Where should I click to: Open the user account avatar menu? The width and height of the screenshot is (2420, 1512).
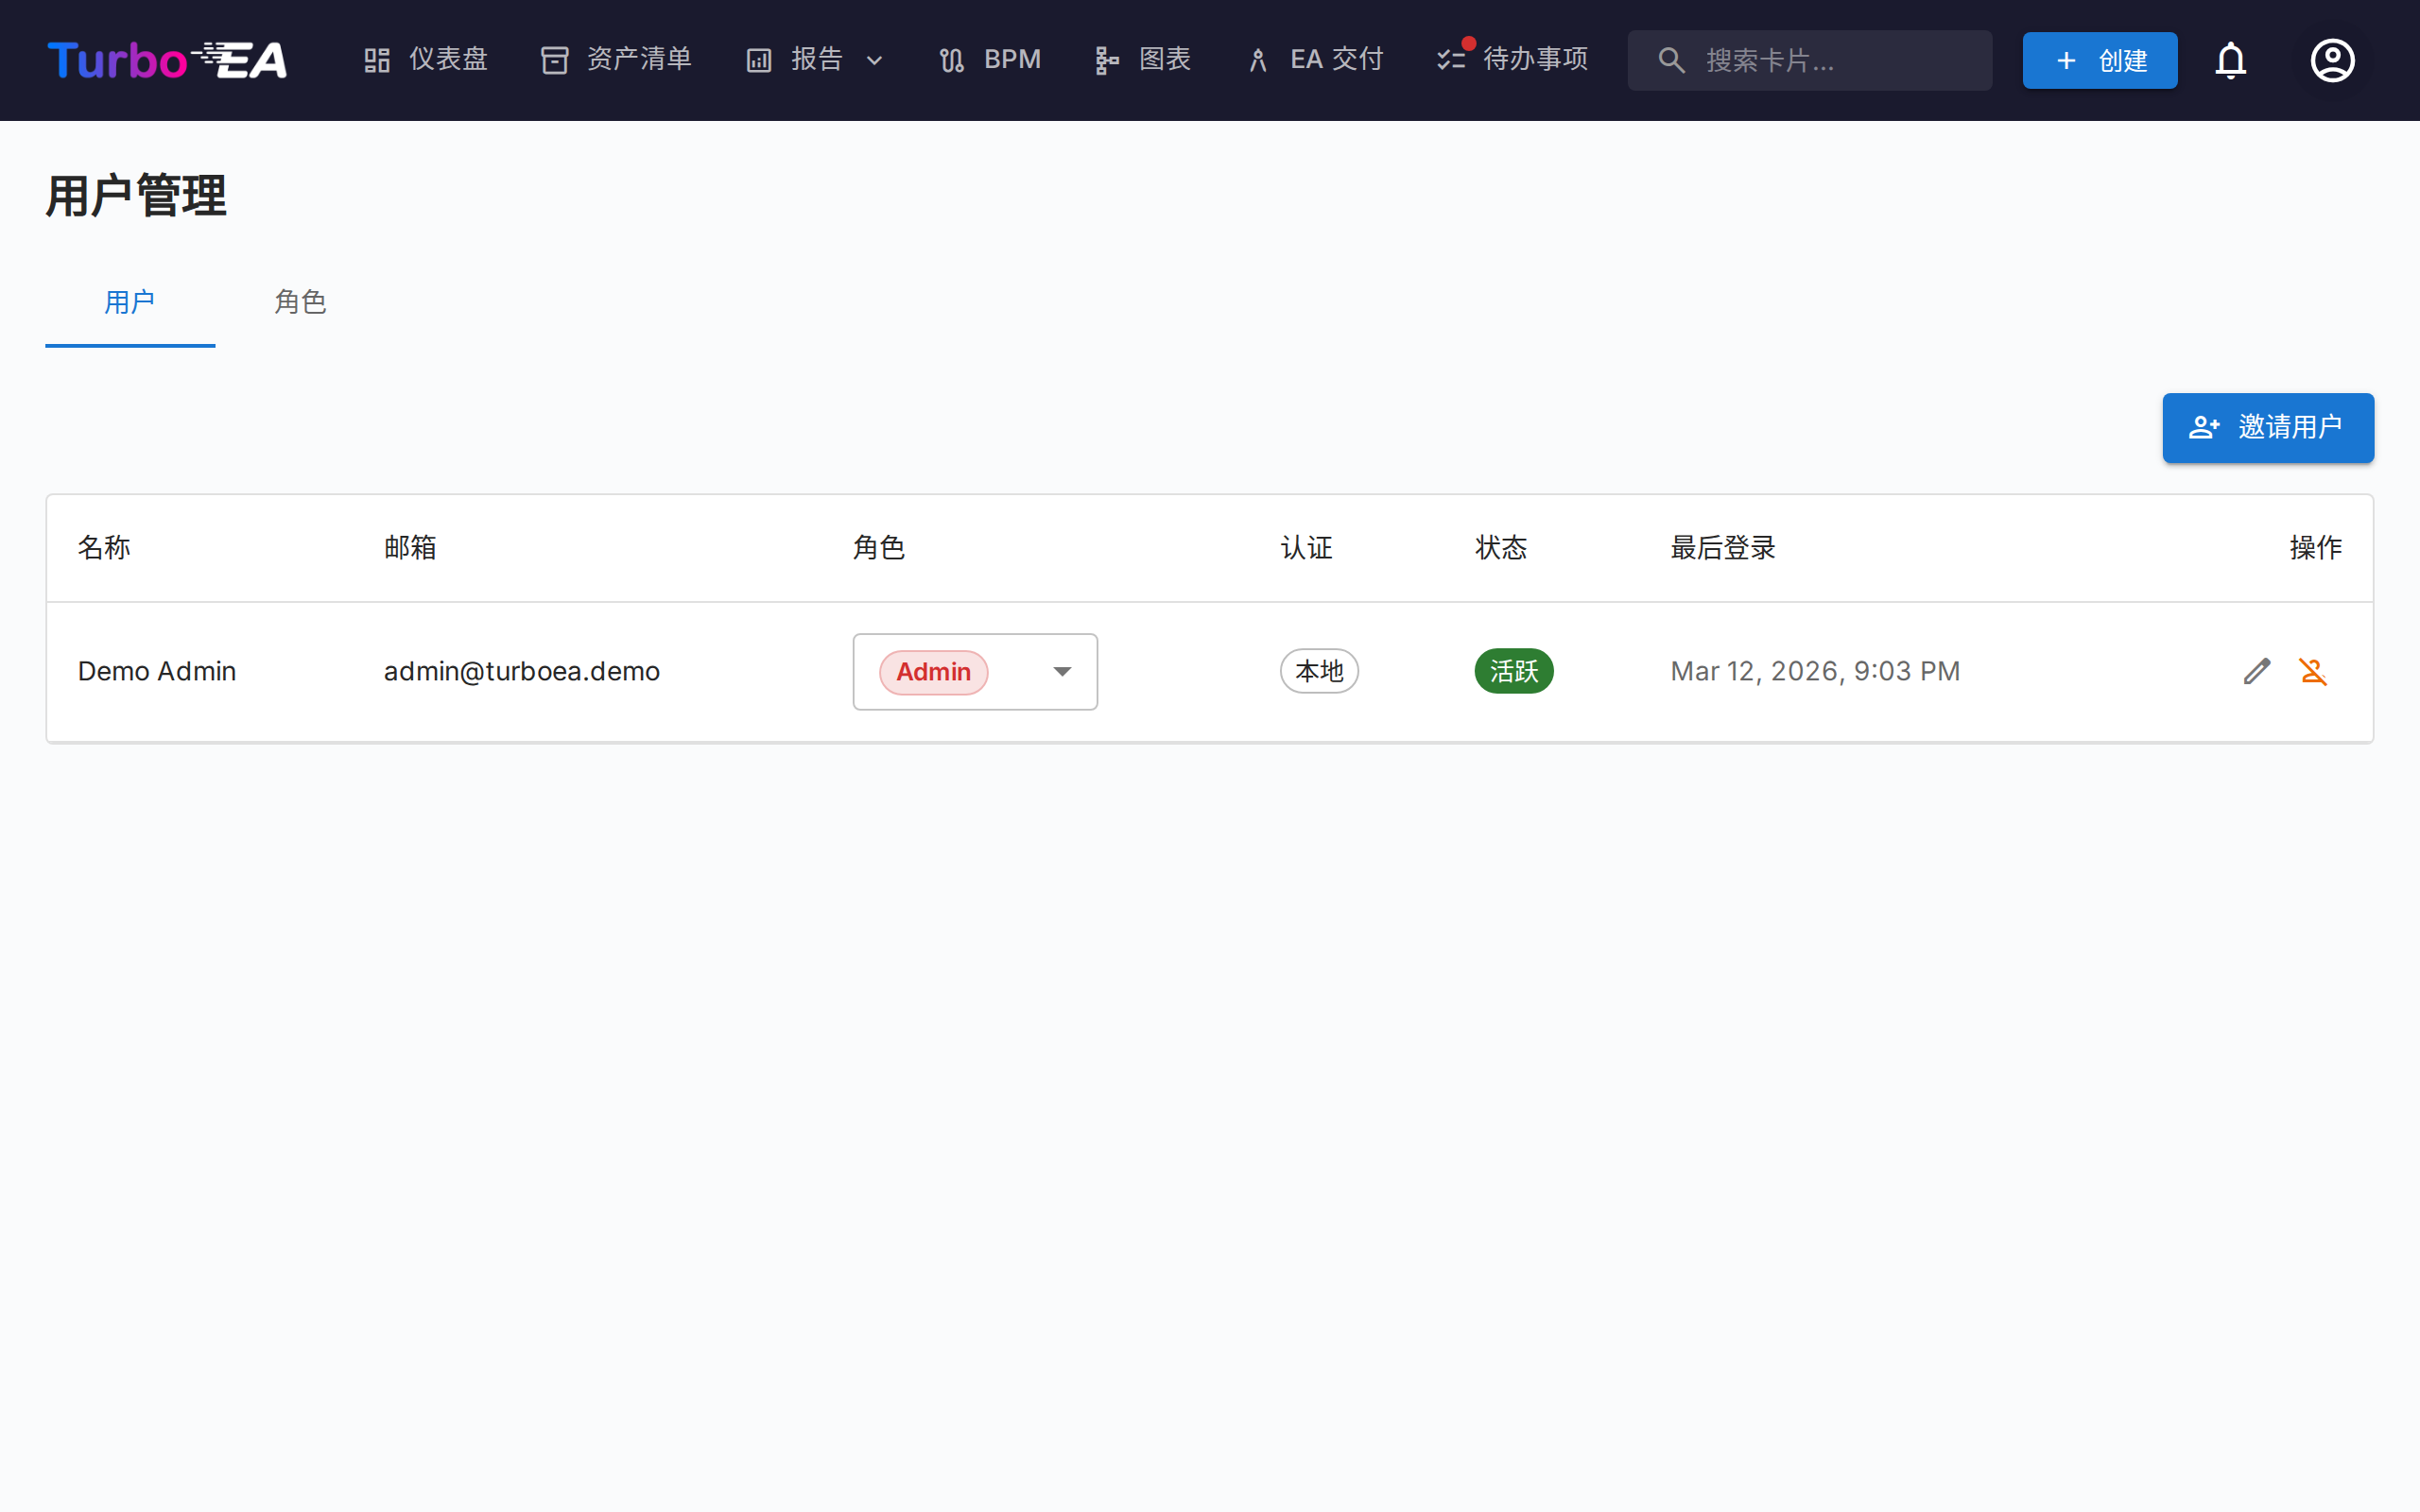[x=2332, y=60]
